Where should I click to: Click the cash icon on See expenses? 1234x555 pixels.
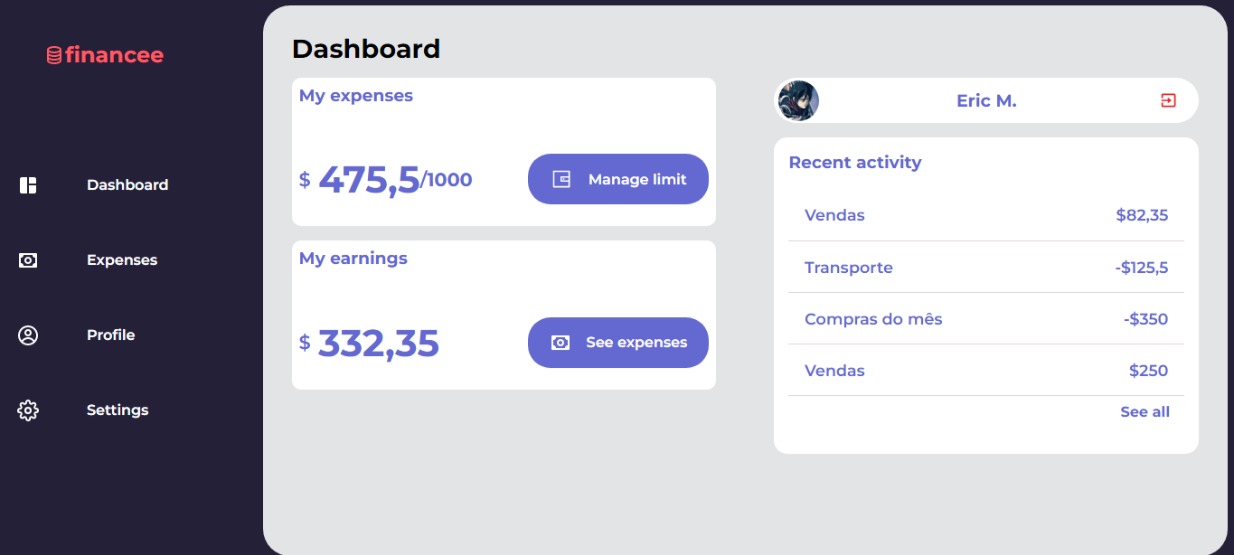pos(561,343)
